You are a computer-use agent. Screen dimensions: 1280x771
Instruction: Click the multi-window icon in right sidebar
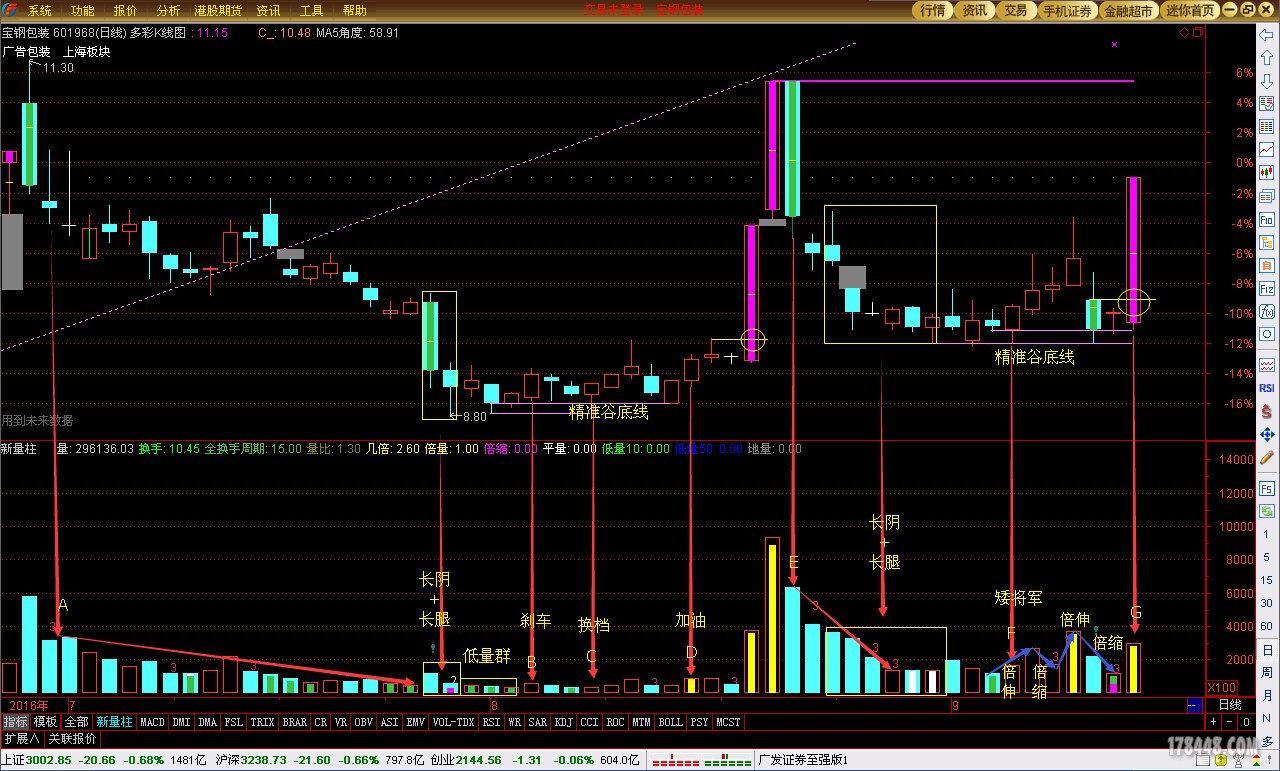click(1266, 195)
